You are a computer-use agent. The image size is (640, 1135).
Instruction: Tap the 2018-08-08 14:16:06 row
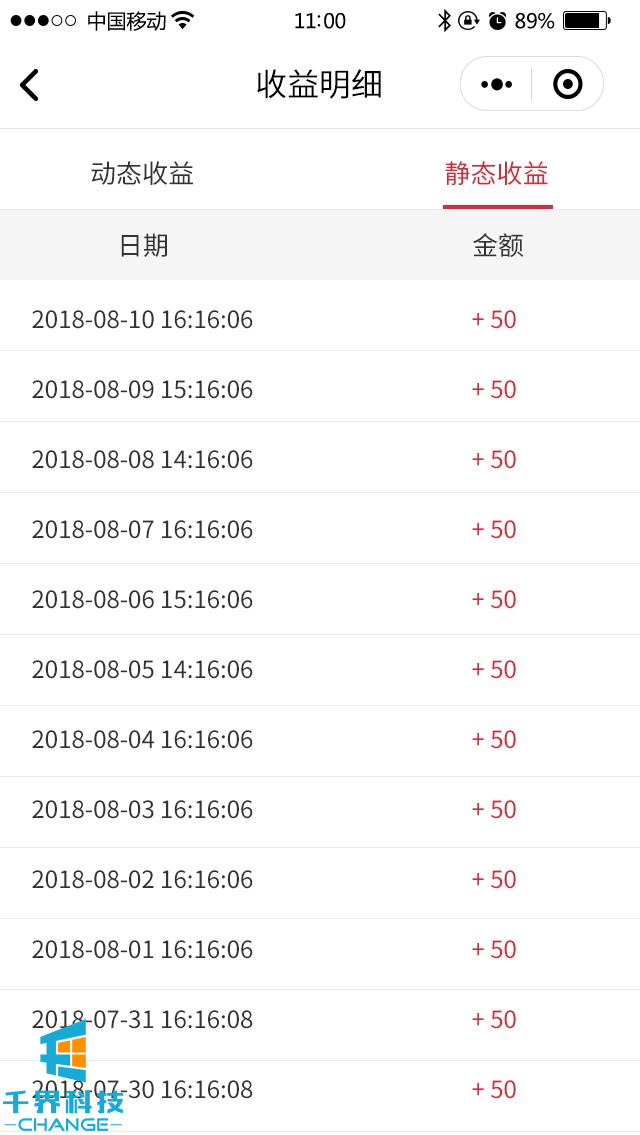[142, 459]
